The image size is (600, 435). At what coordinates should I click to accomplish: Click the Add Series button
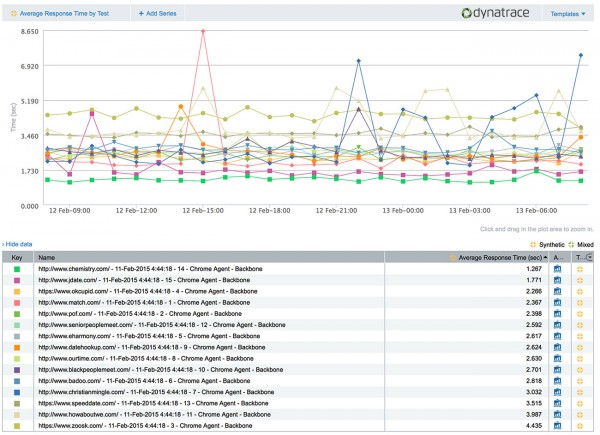157,13
